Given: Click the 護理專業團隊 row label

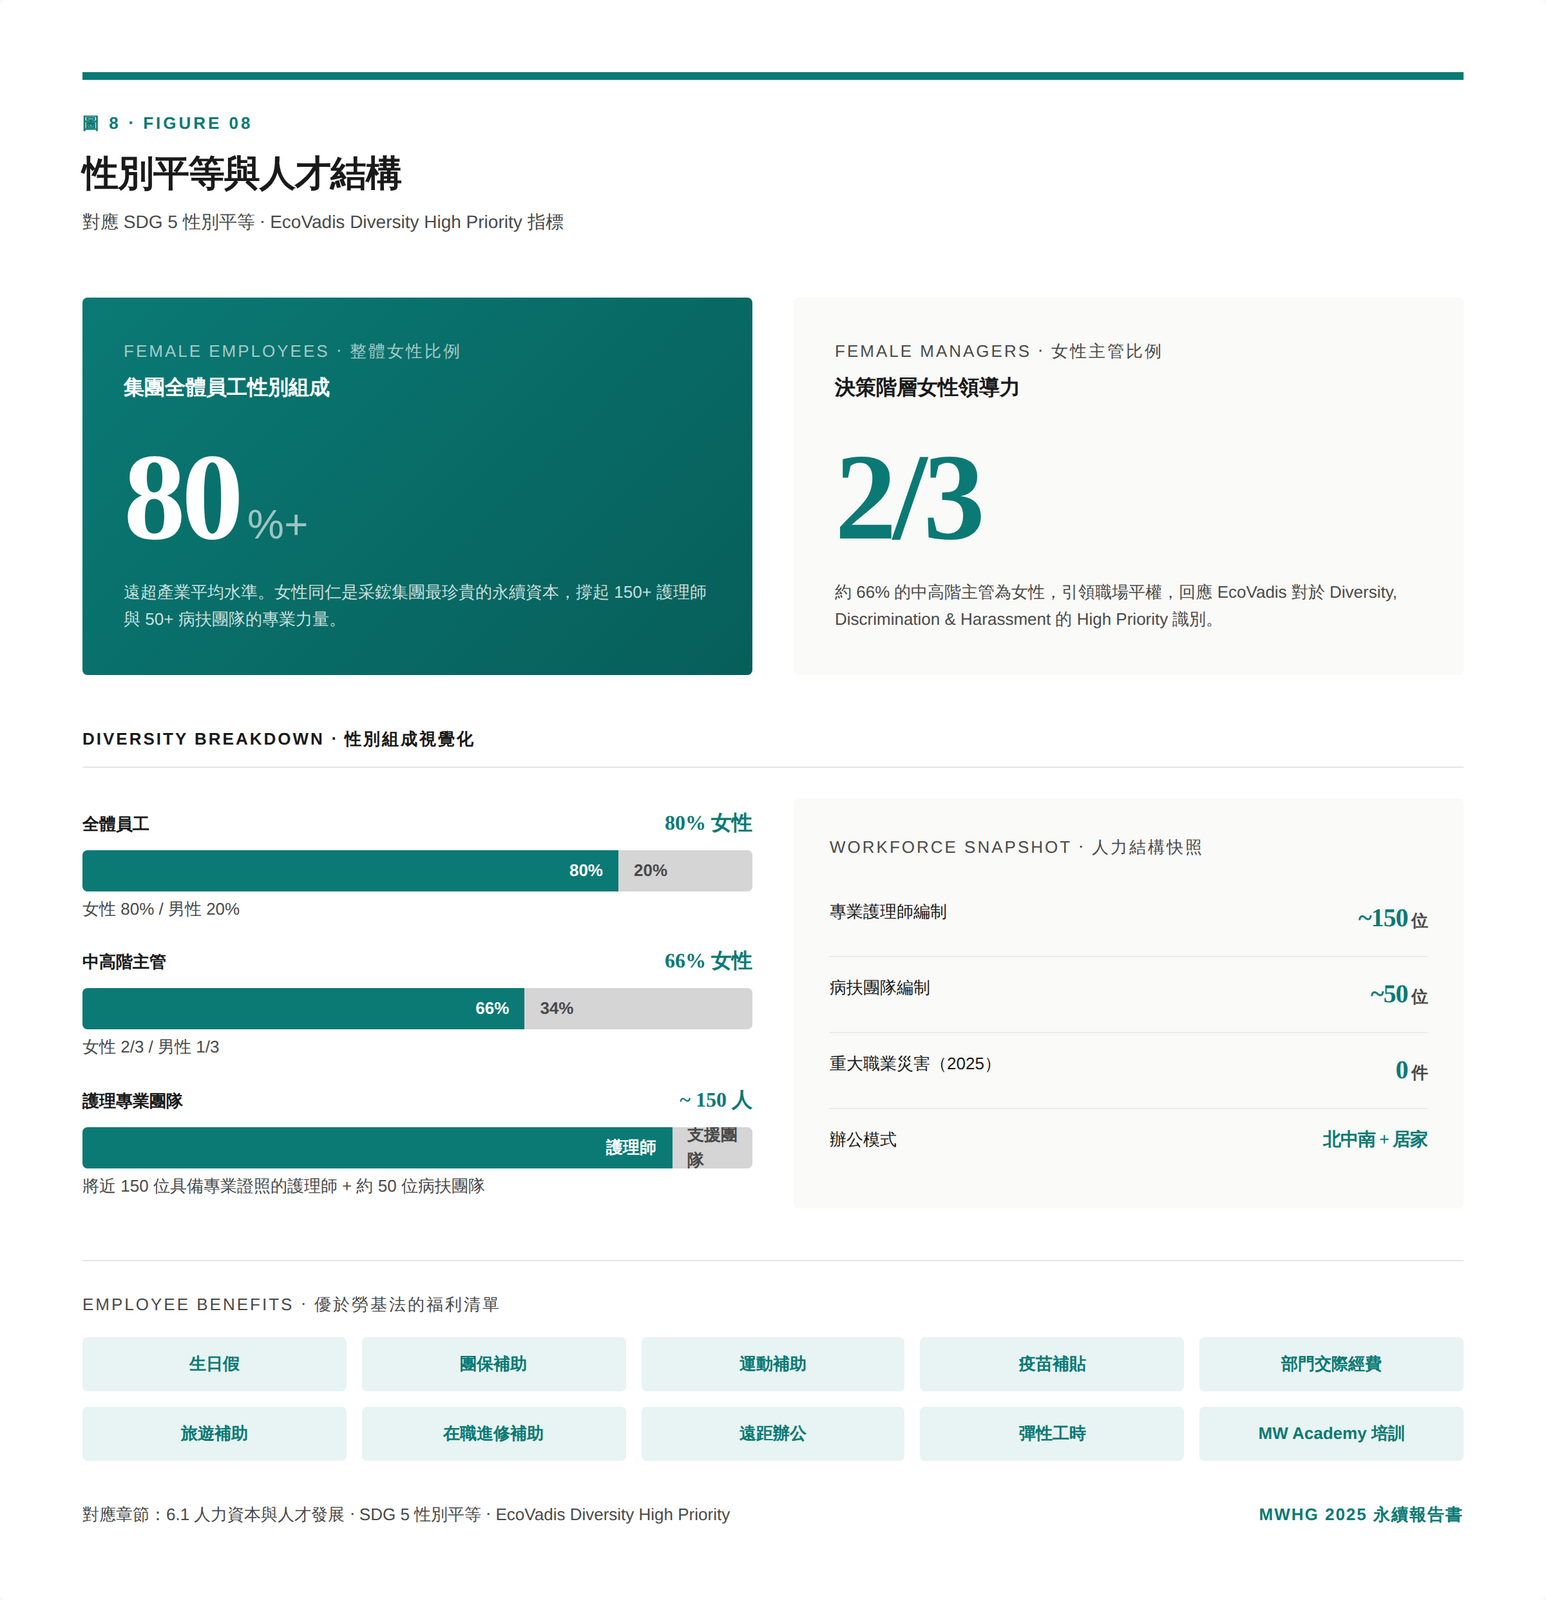Looking at the screenshot, I should [x=132, y=1101].
